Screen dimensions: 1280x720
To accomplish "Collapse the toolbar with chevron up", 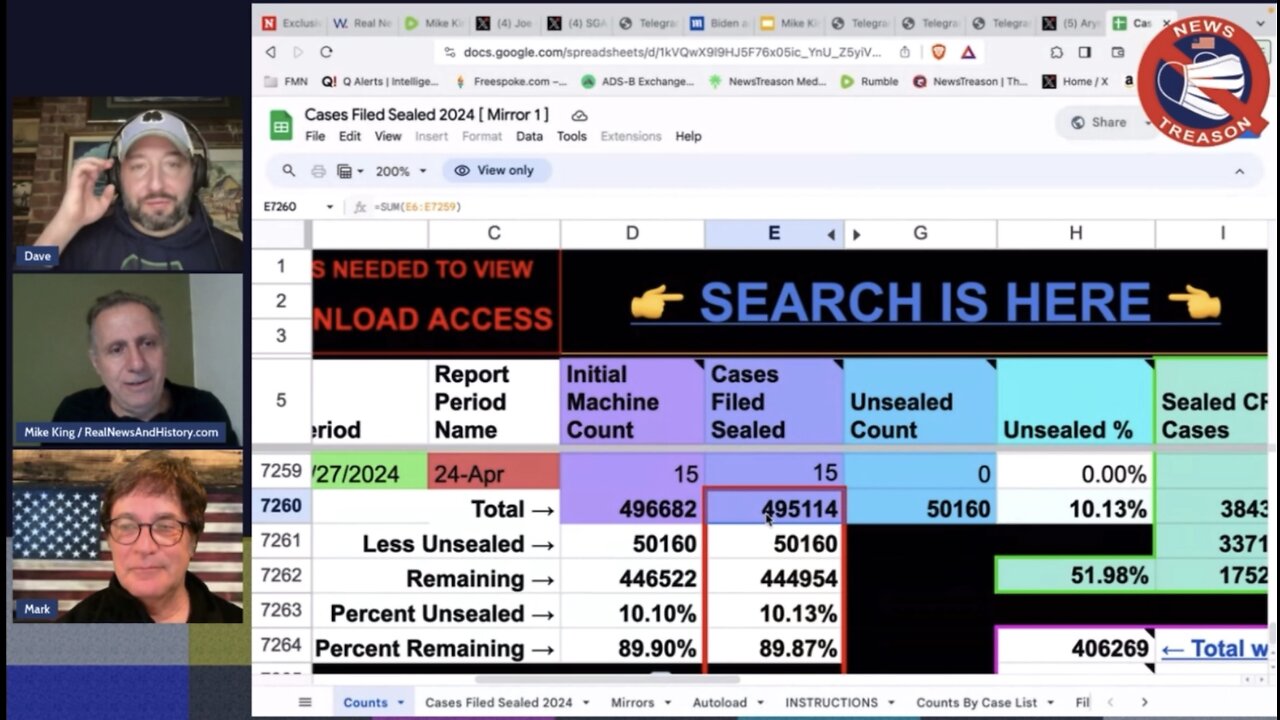I will [1239, 171].
